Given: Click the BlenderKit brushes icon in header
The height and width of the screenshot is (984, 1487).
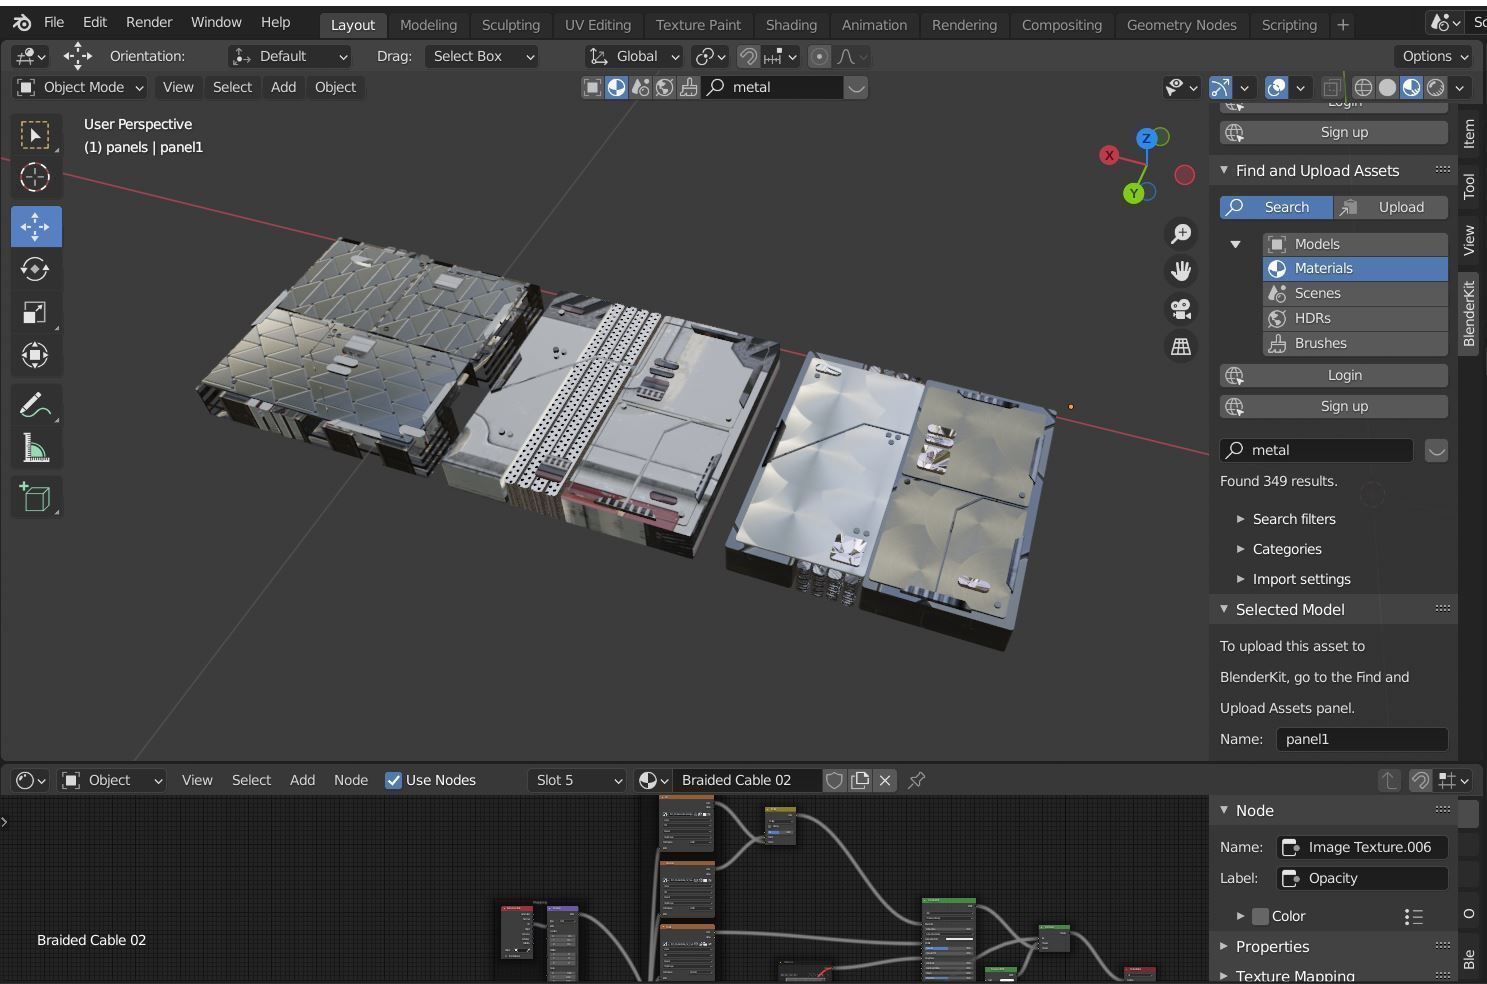Looking at the screenshot, I should coord(688,87).
